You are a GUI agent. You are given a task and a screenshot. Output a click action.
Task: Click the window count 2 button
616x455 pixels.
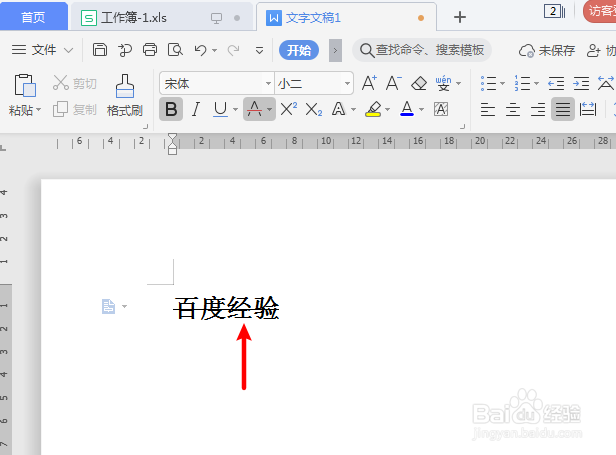point(554,11)
